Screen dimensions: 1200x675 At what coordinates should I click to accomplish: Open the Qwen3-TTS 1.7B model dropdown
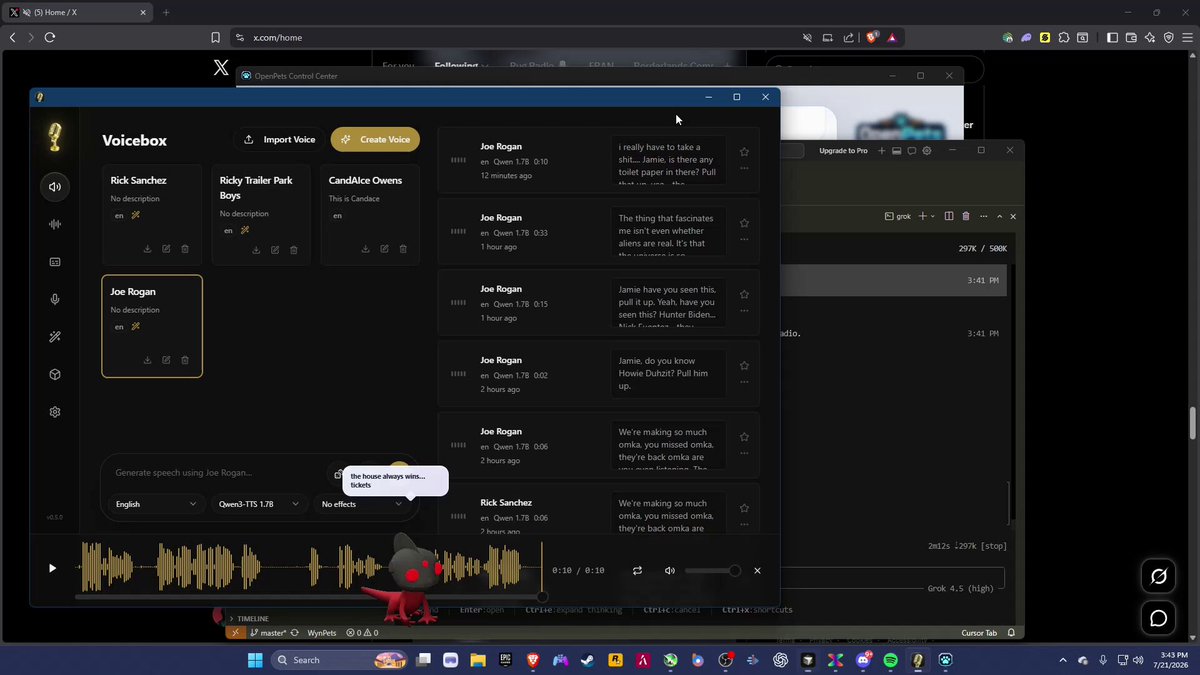point(259,504)
